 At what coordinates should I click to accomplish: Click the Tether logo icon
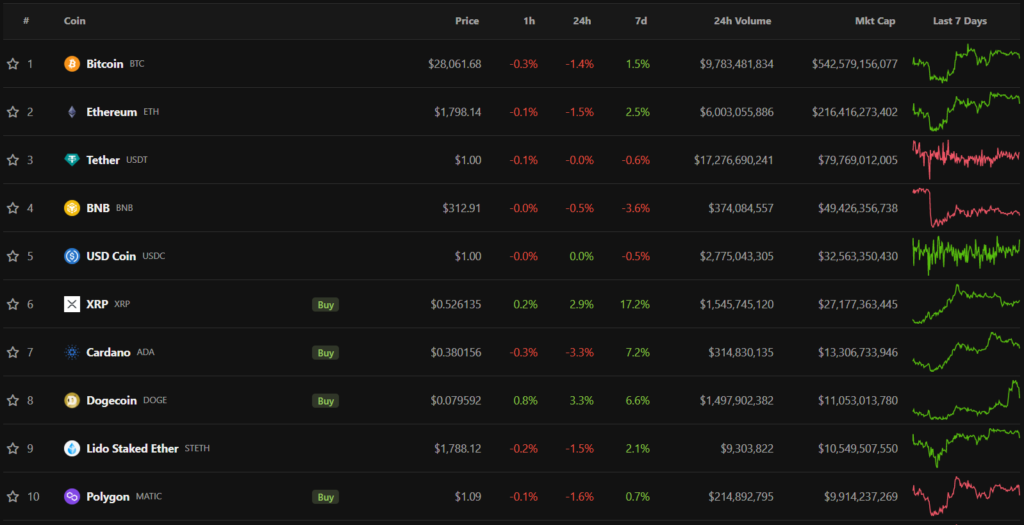72,160
